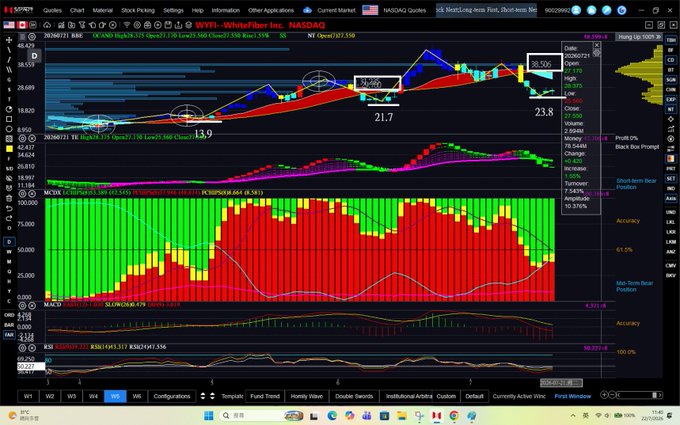680x425 pixels.
Task: Click the export upload toolbar icon
Action: 178,25
